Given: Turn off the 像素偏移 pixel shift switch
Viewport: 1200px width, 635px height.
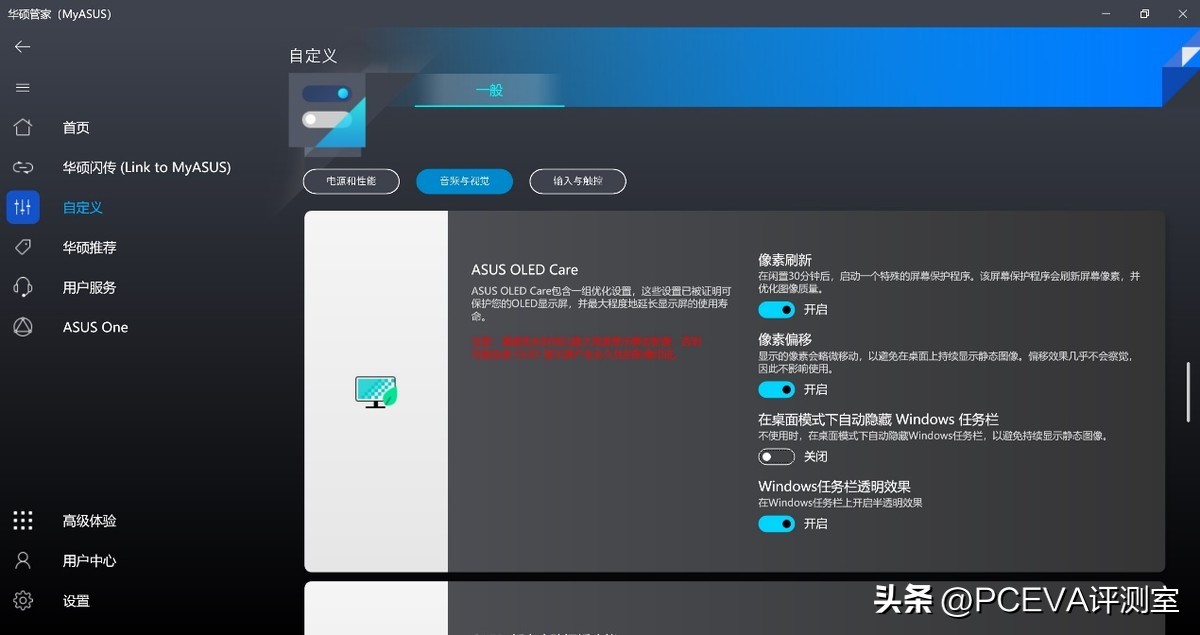Looking at the screenshot, I should (776, 389).
